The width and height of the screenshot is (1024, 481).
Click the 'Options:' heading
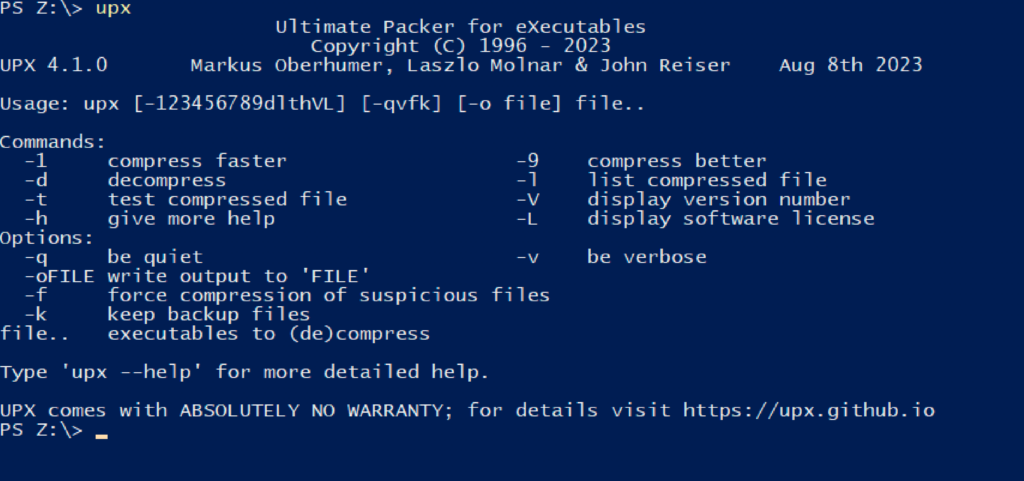pos(47,238)
